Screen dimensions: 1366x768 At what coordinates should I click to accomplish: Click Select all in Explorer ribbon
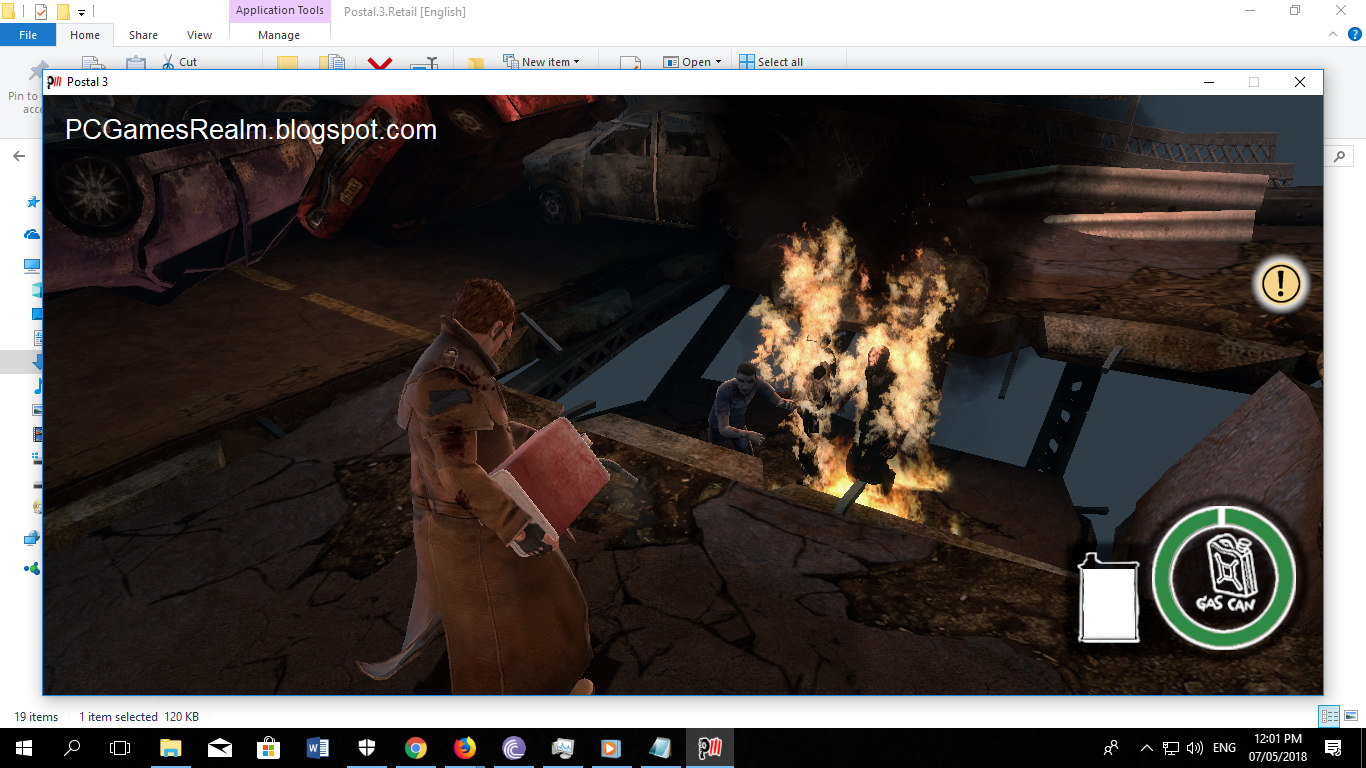pos(771,62)
